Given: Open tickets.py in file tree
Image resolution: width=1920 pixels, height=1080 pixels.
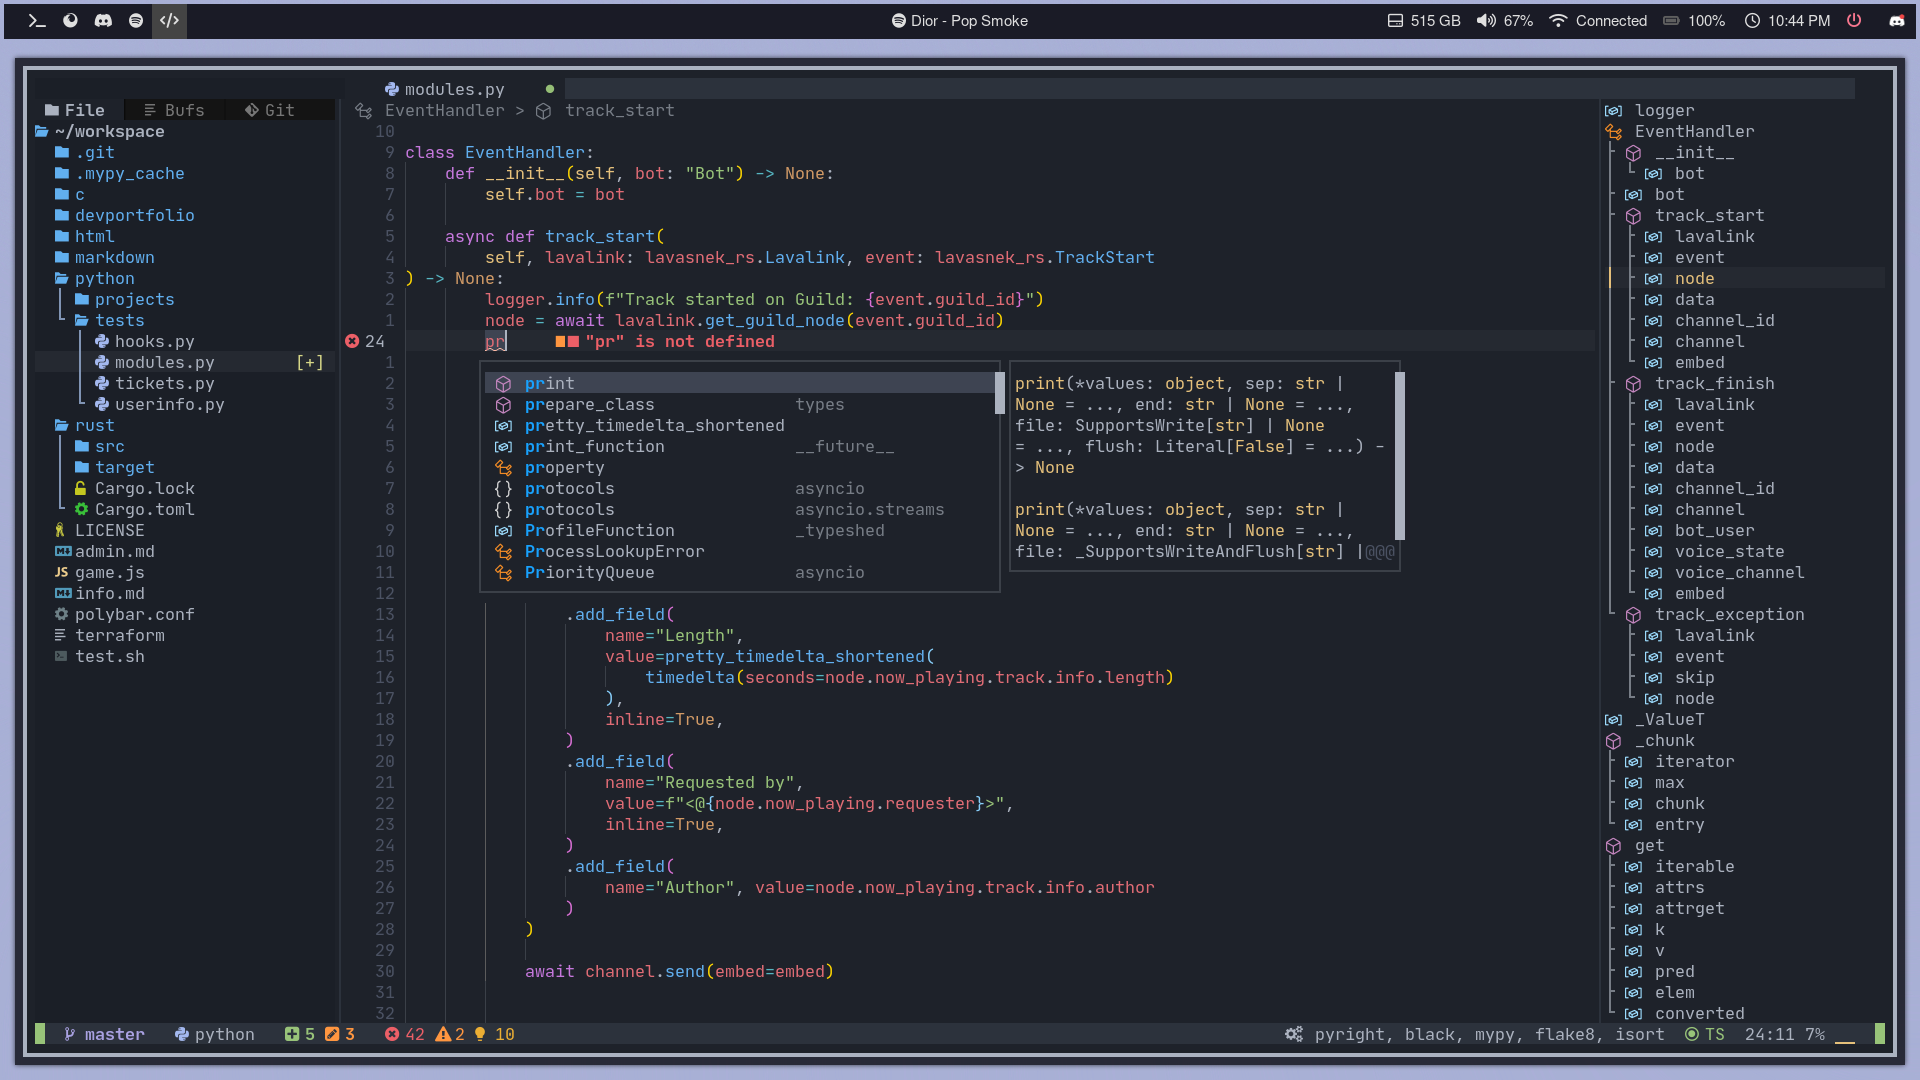Looking at the screenshot, I should click(x=164, y=383).
